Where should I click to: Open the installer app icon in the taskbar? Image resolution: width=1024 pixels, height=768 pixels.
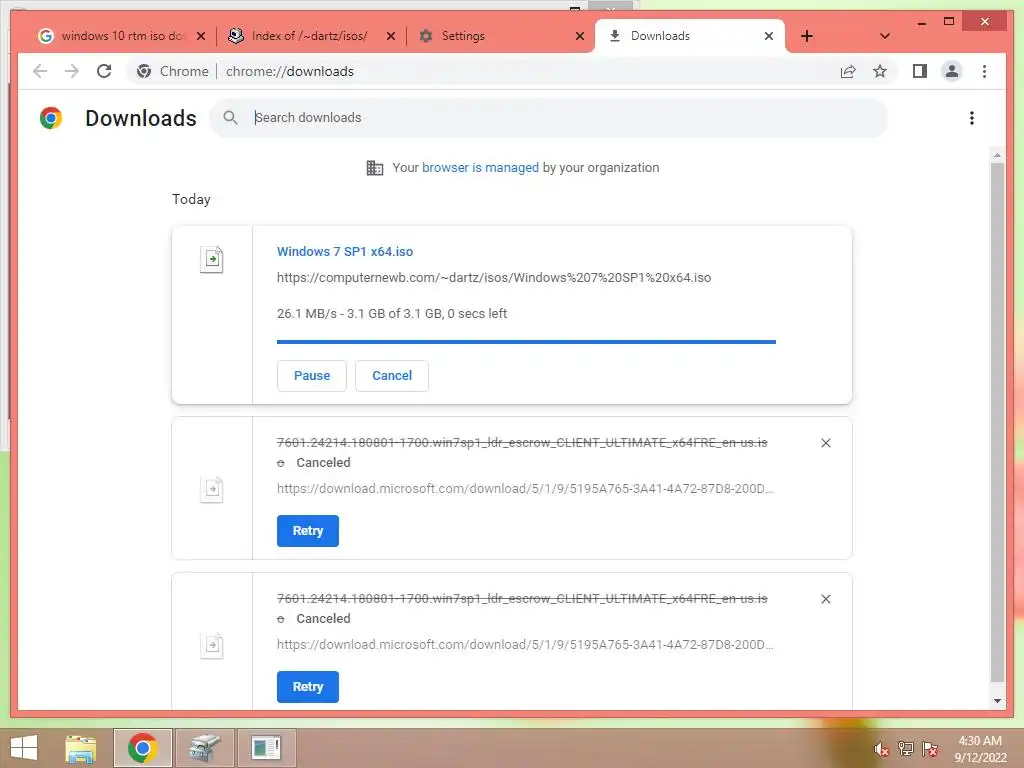pyautogui.click(x=205, y=748)
